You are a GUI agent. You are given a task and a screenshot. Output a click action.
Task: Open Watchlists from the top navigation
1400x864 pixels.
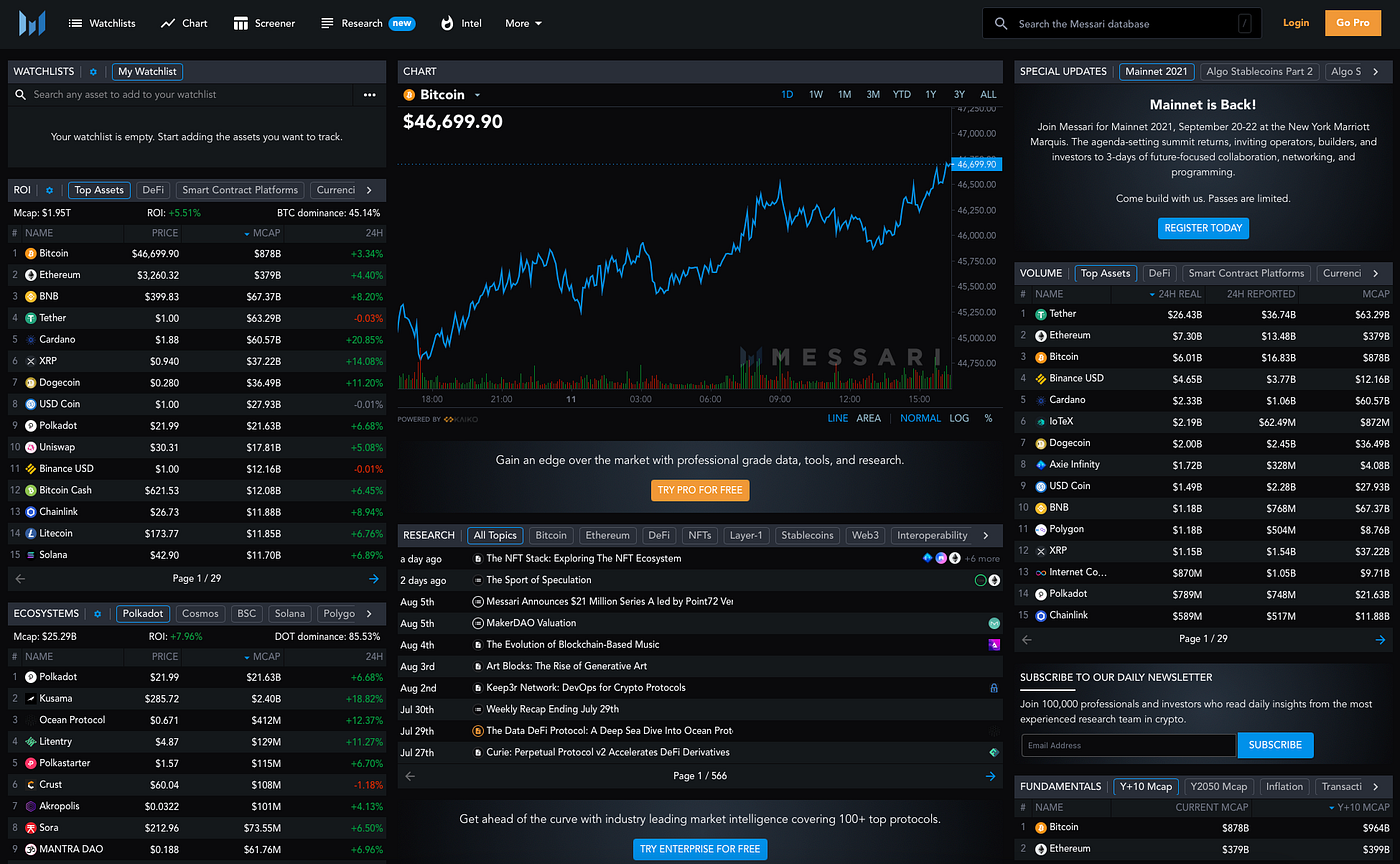pyautogui.click(x=102, y=23)
